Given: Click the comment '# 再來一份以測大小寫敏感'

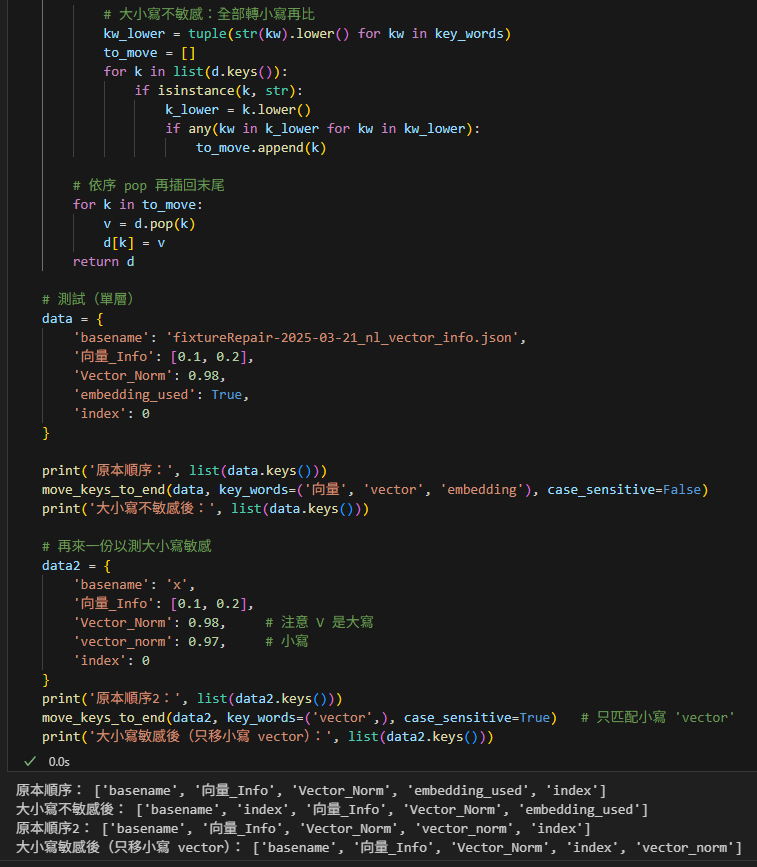Looking at the screenshot, I should (x=127, y=547).
